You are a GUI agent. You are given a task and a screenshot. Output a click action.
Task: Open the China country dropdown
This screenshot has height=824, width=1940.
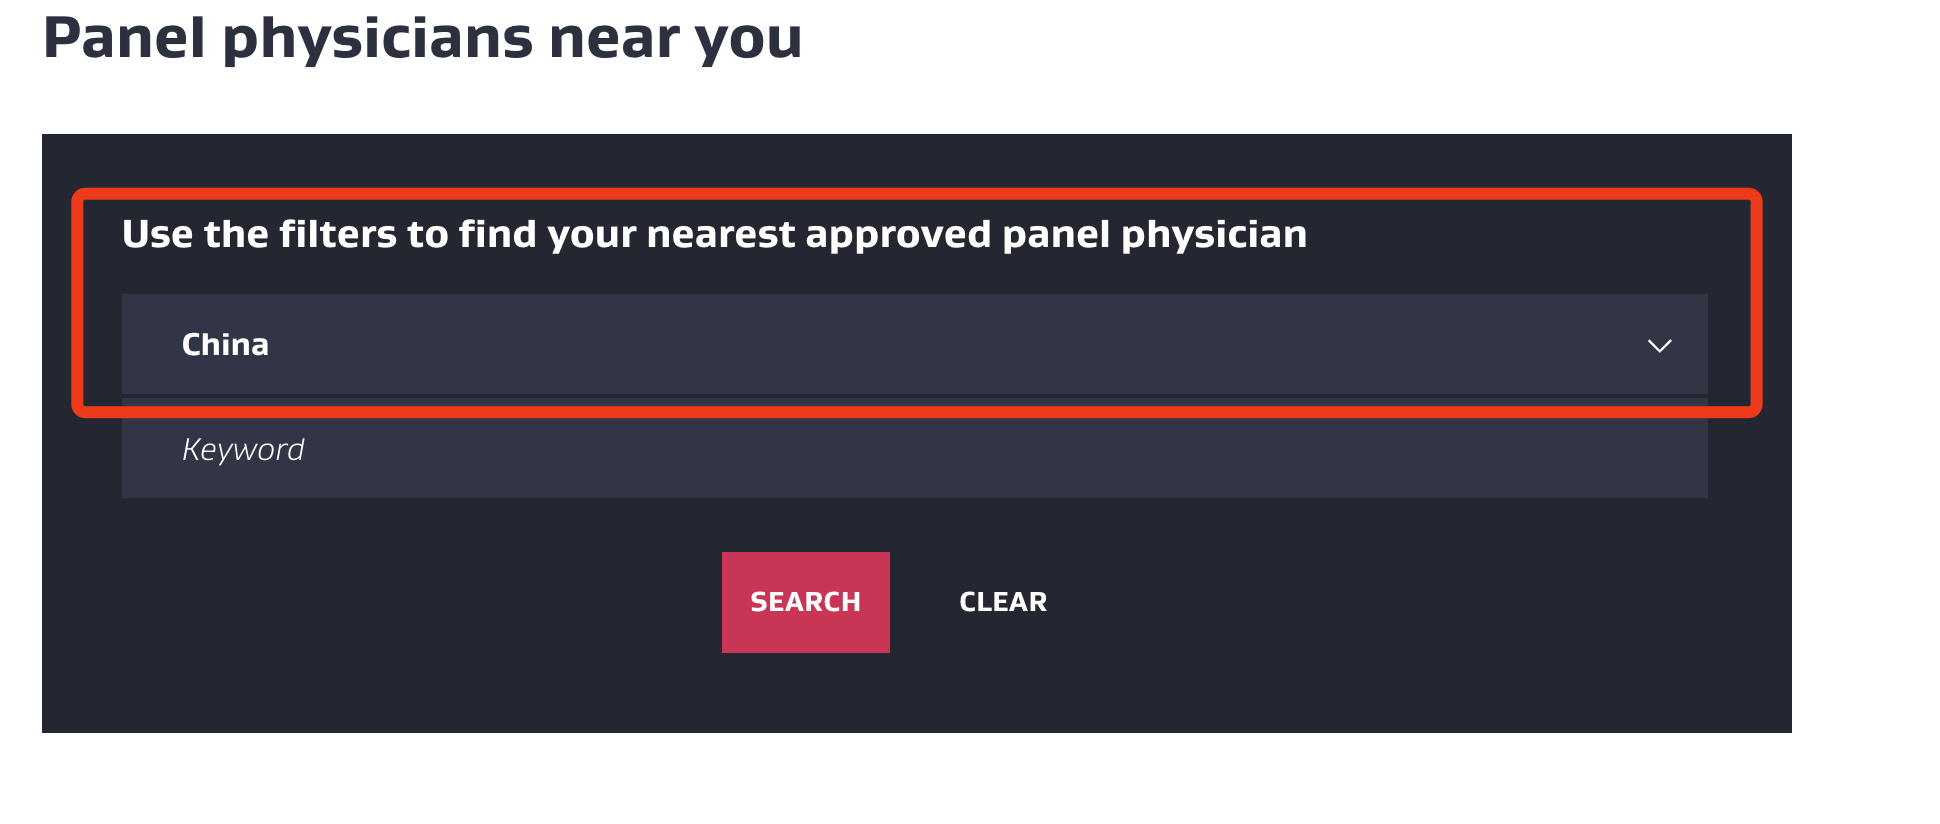pos(913,345)
